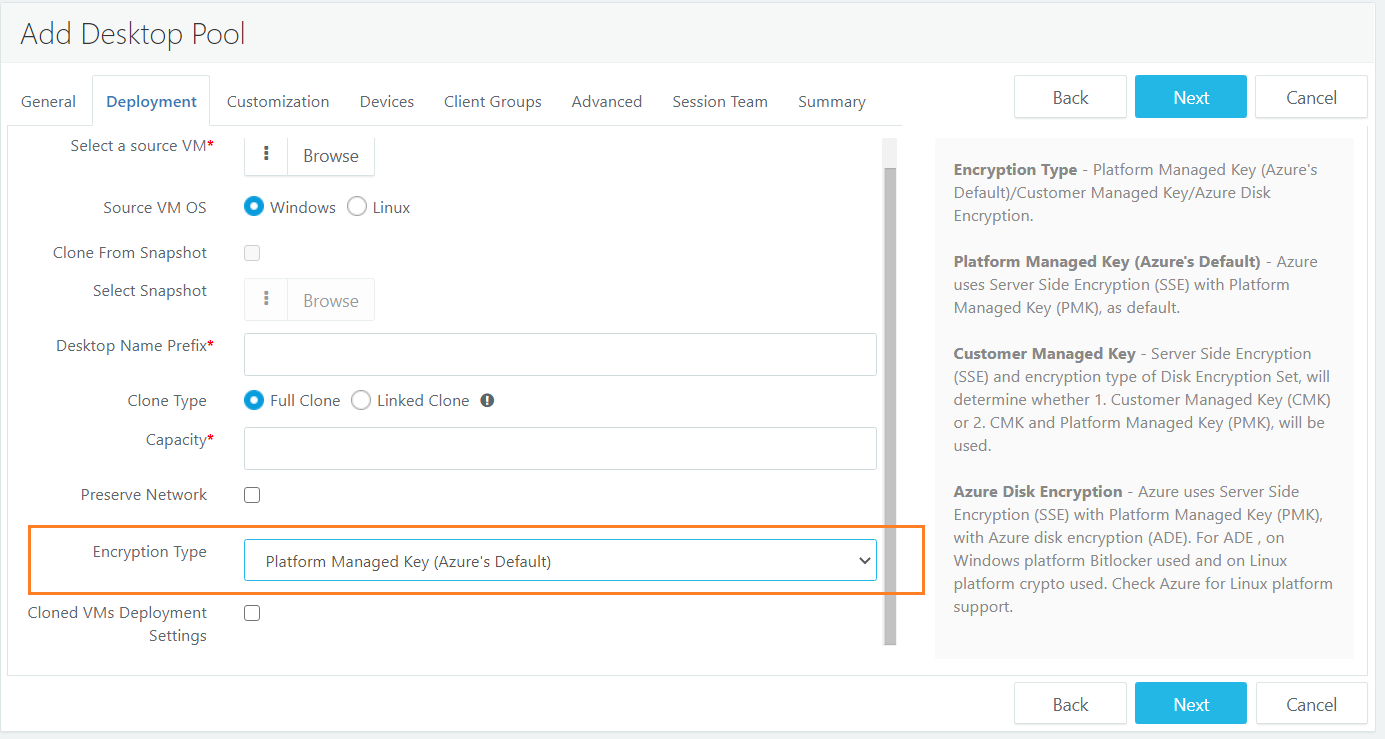Choose the Full Clone type
The width and height of the screenshot is (1385, 739).
(x=254, y=401)
